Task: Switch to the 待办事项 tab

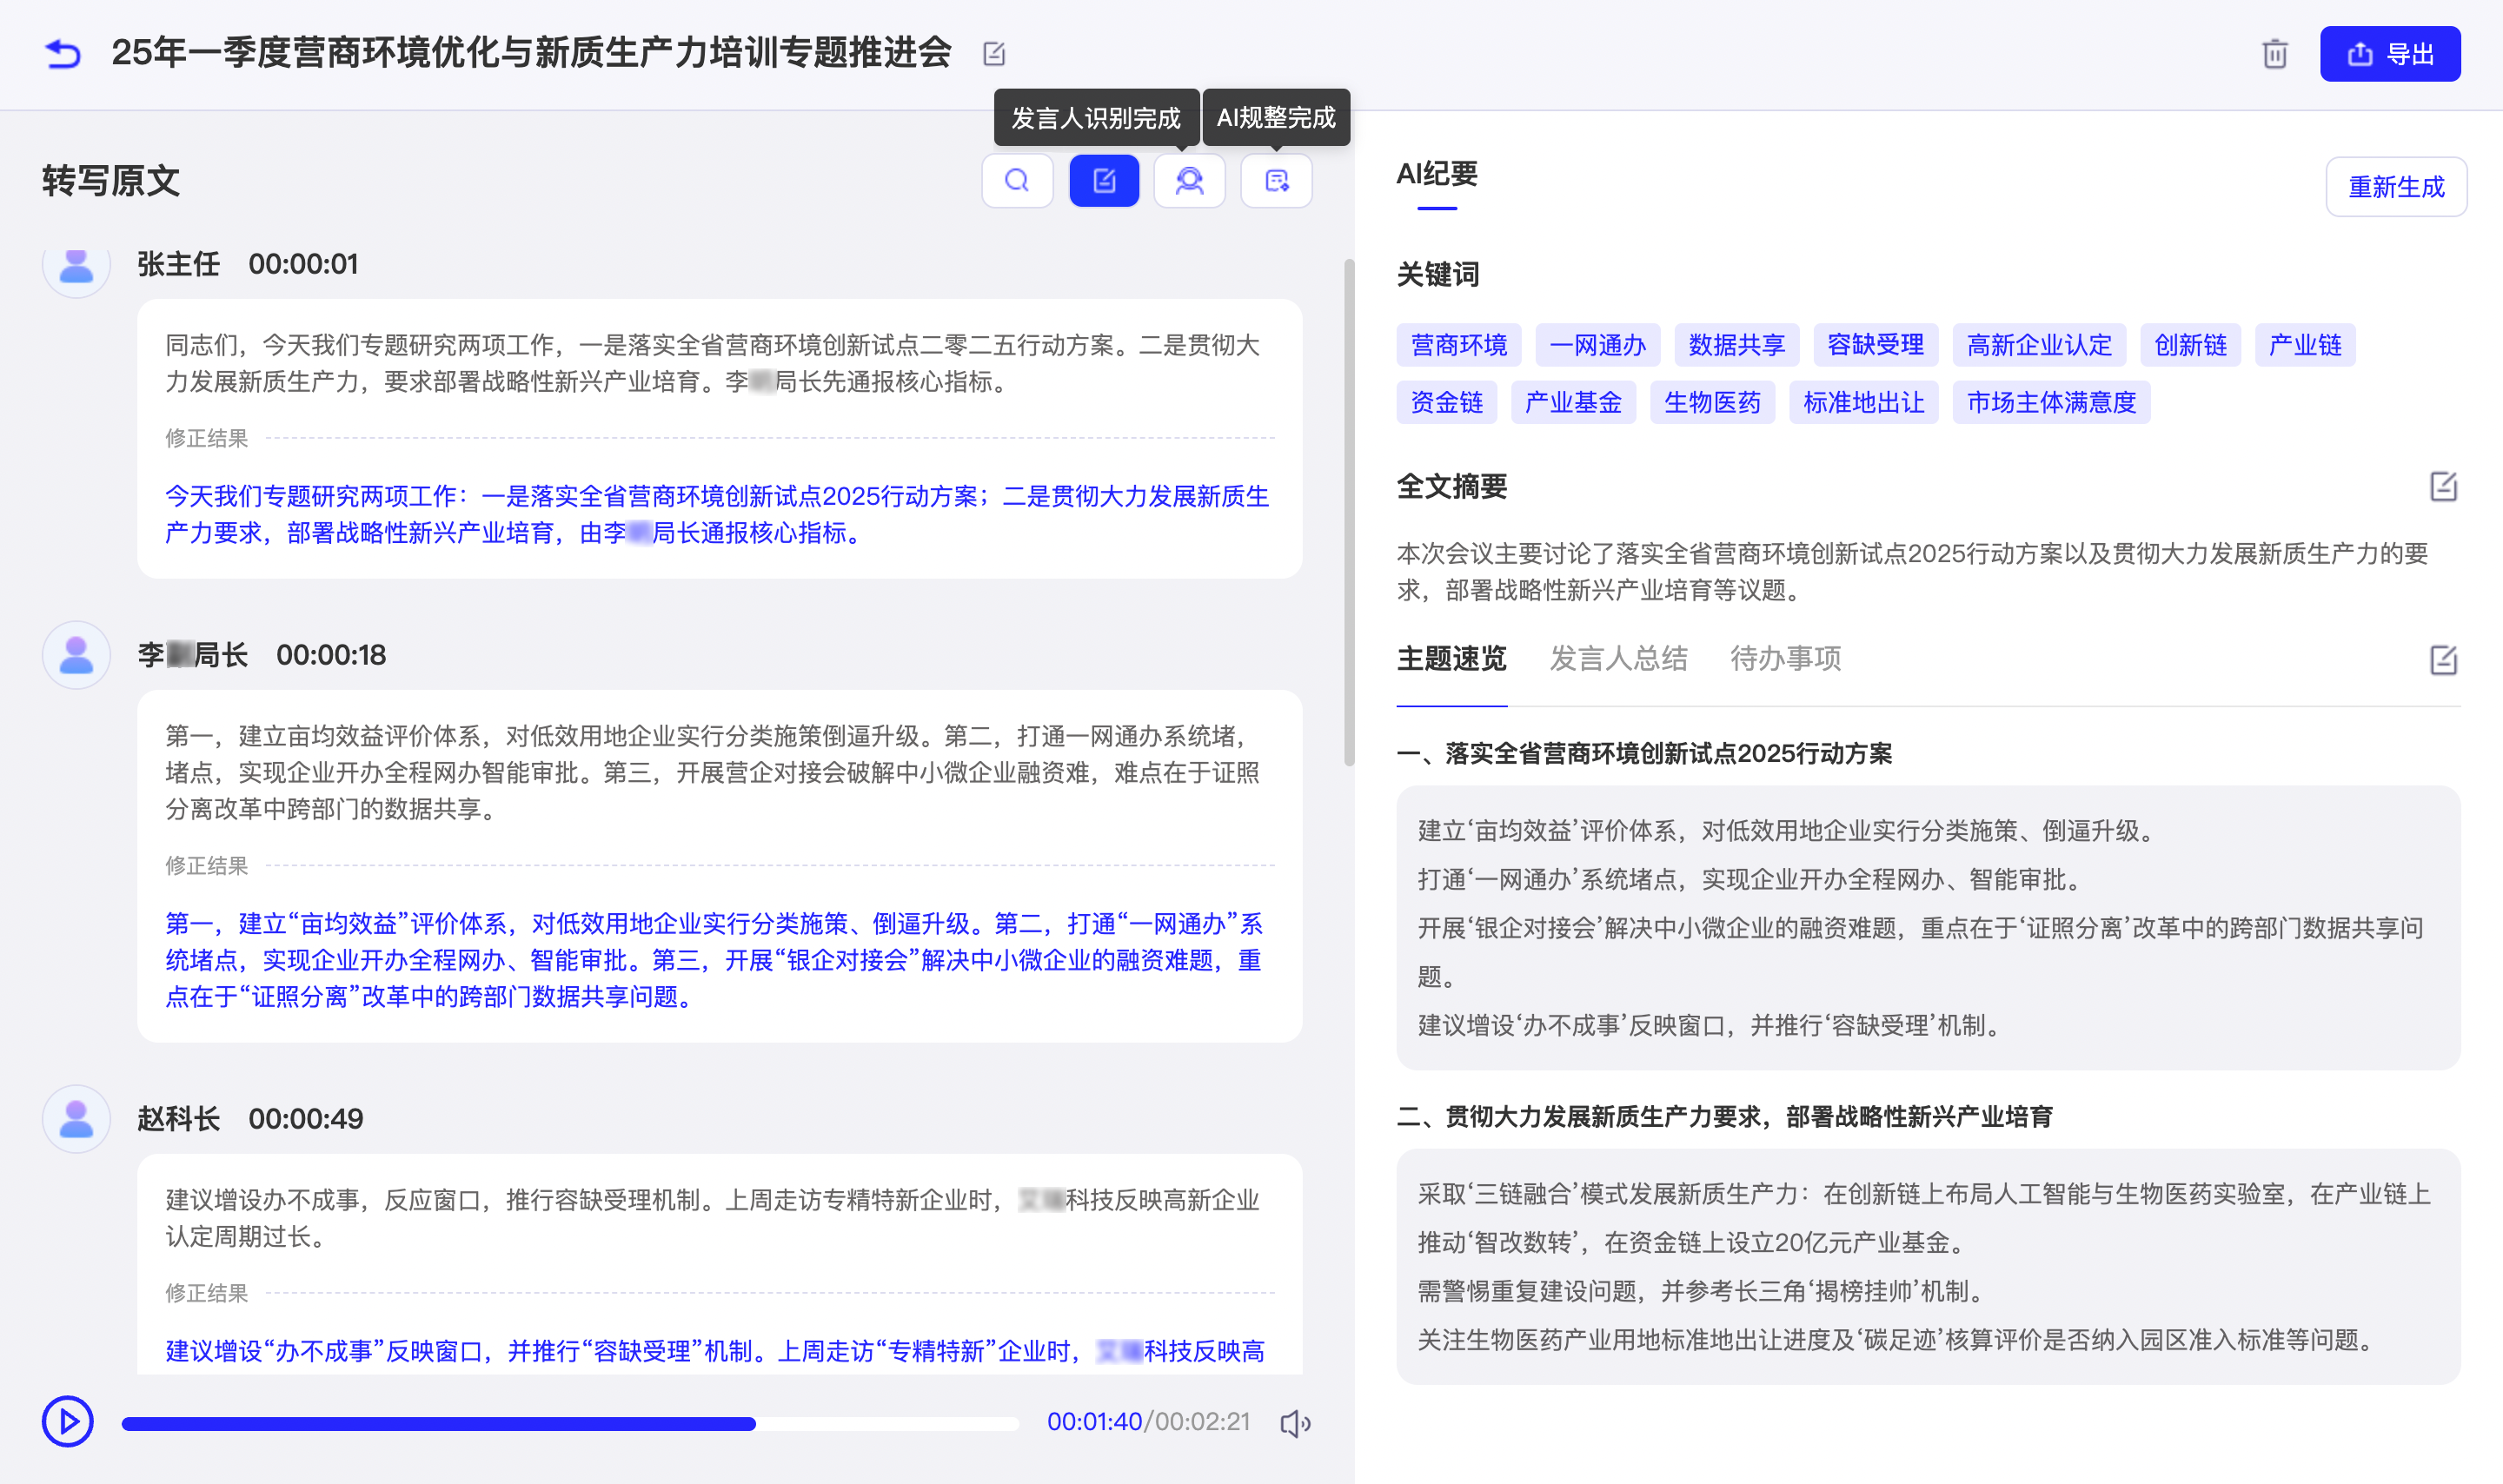Action: 1785,659
